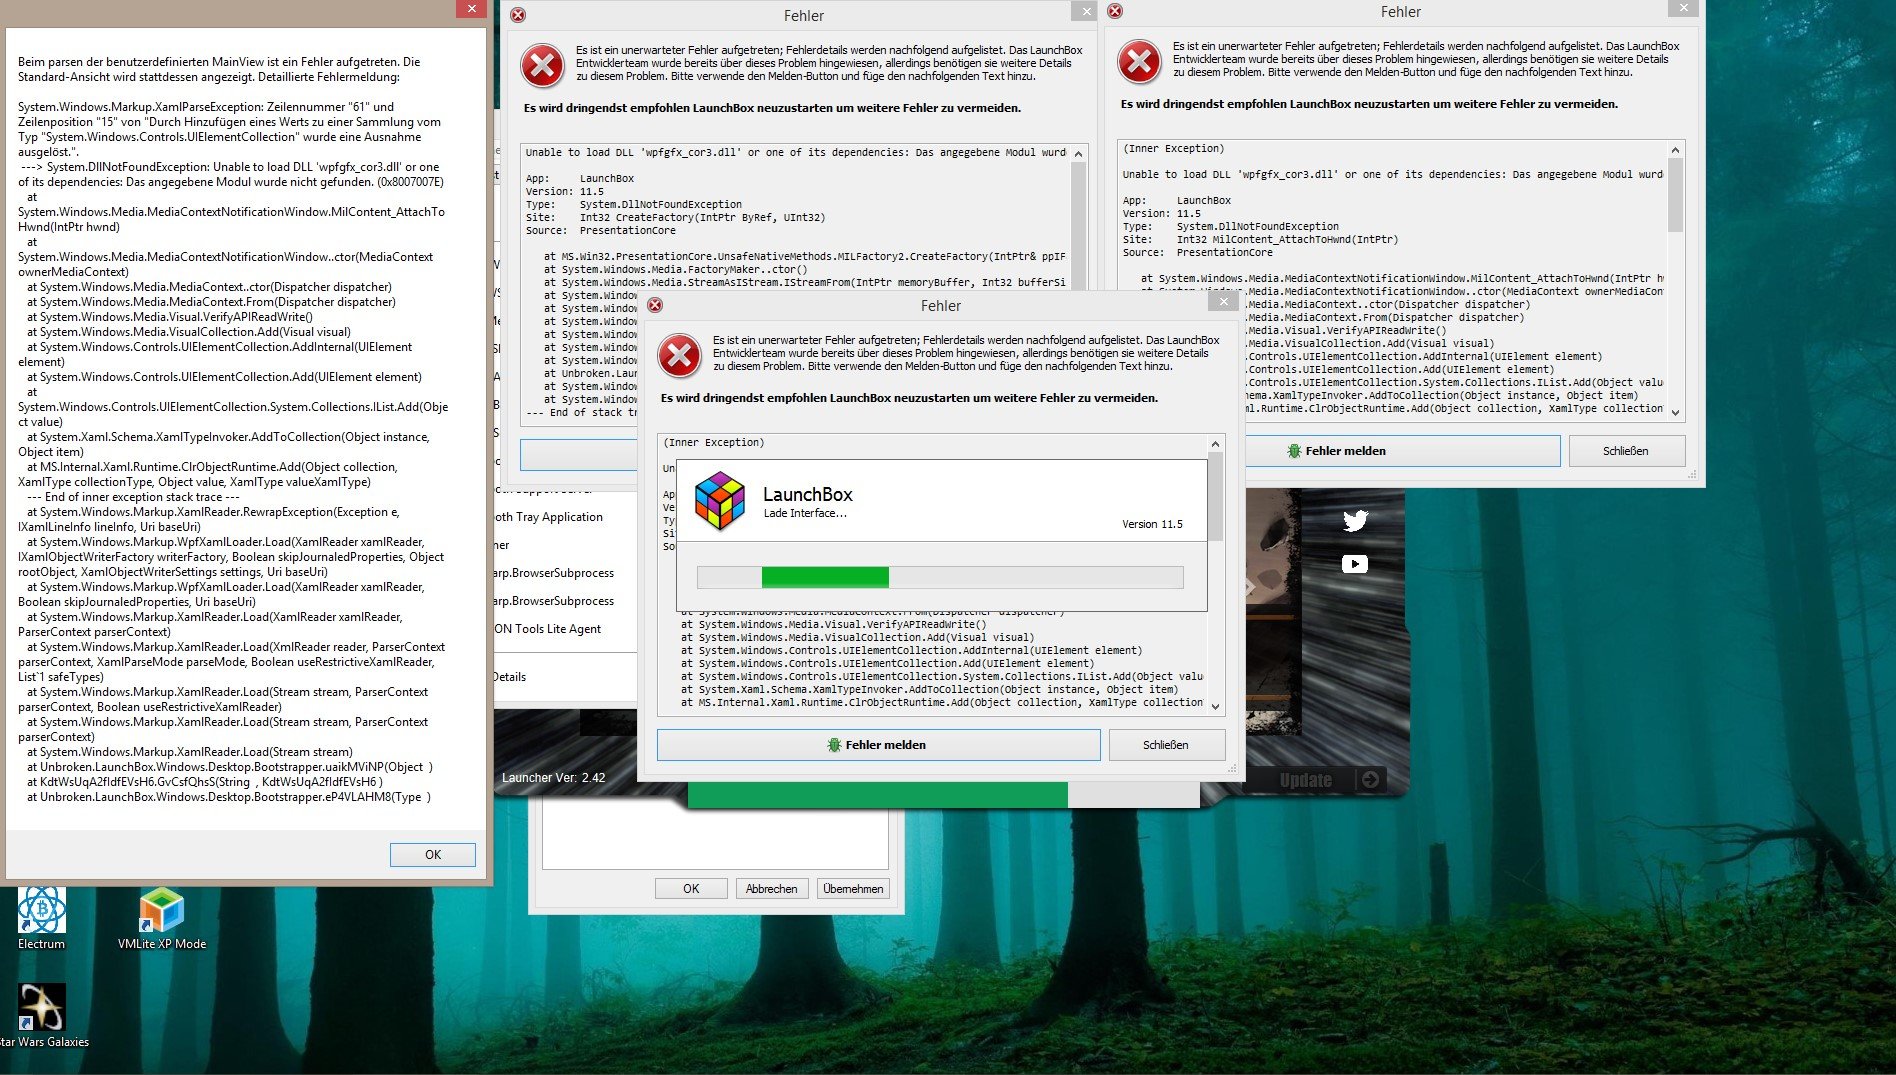Click Fehler melden in the front Fehler dialog
The image size is (1896, 1075).
[x=878, y=745]
